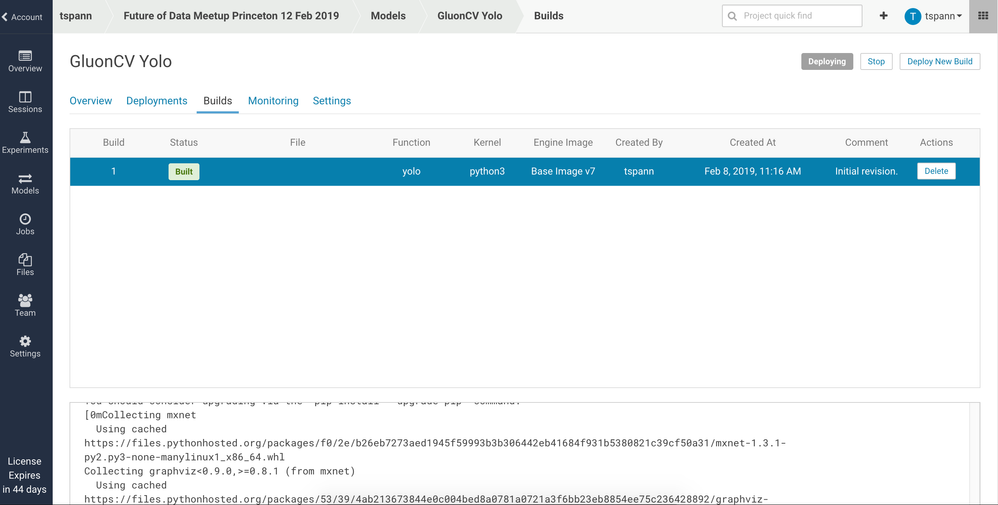This screenshot has width=998, height=505.
Task: Click the python3 kernel cell
Action: point(487,171)
